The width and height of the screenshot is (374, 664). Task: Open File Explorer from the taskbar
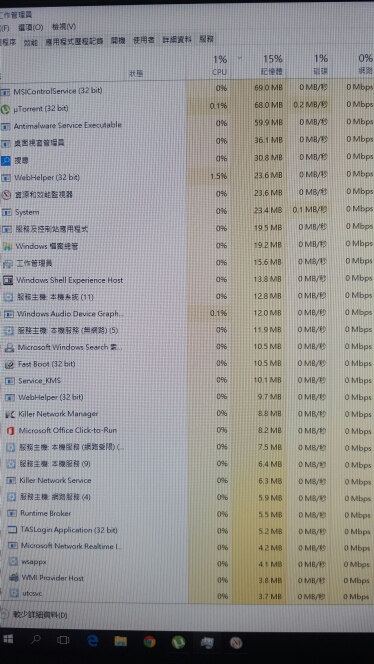tap(121, 641)
